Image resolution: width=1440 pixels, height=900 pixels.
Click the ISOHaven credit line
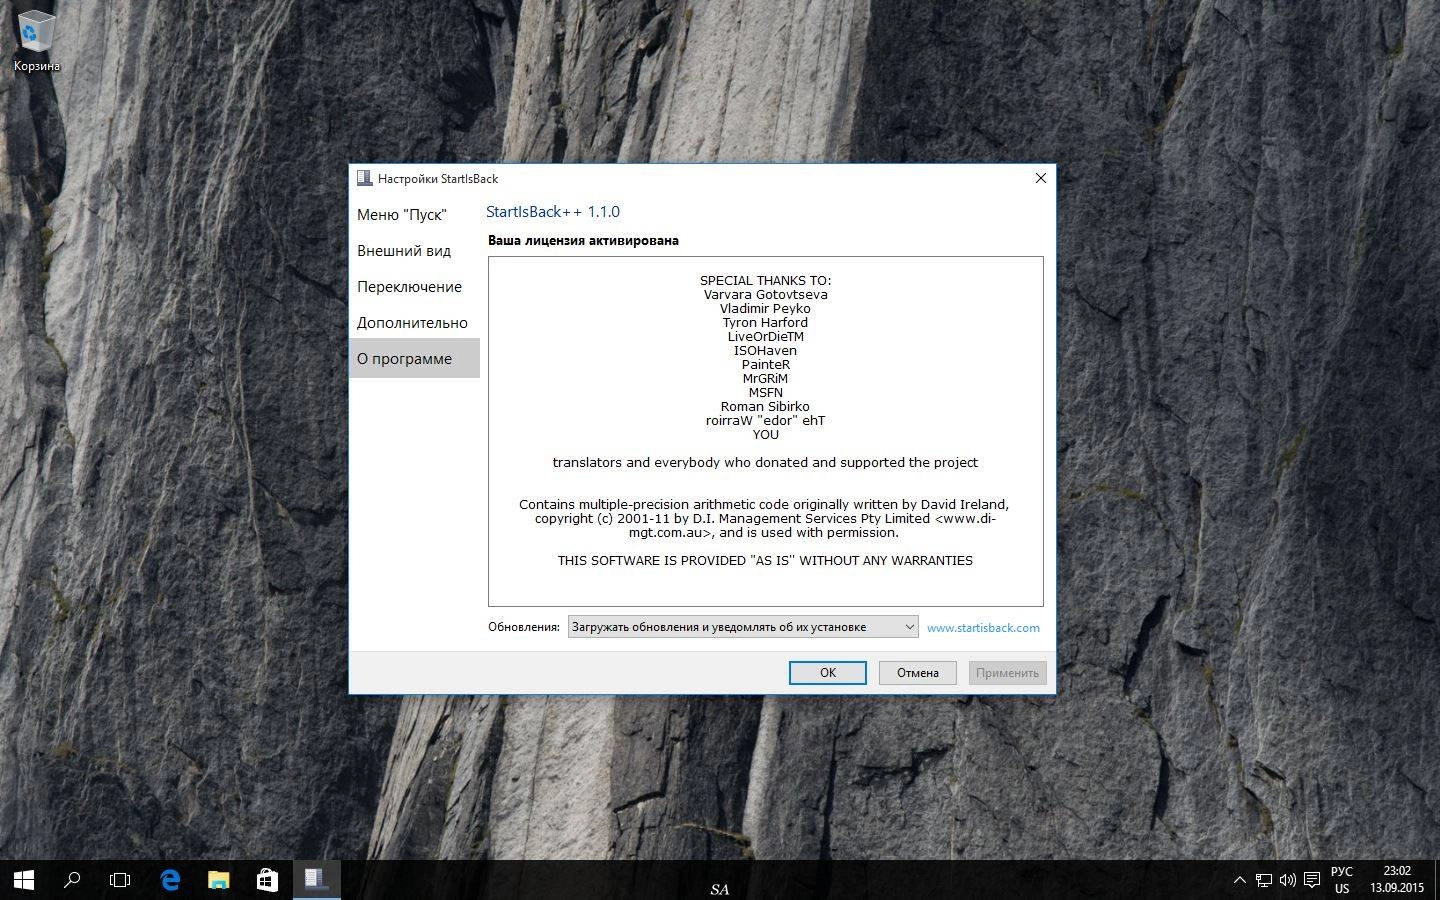click(765, 351)
